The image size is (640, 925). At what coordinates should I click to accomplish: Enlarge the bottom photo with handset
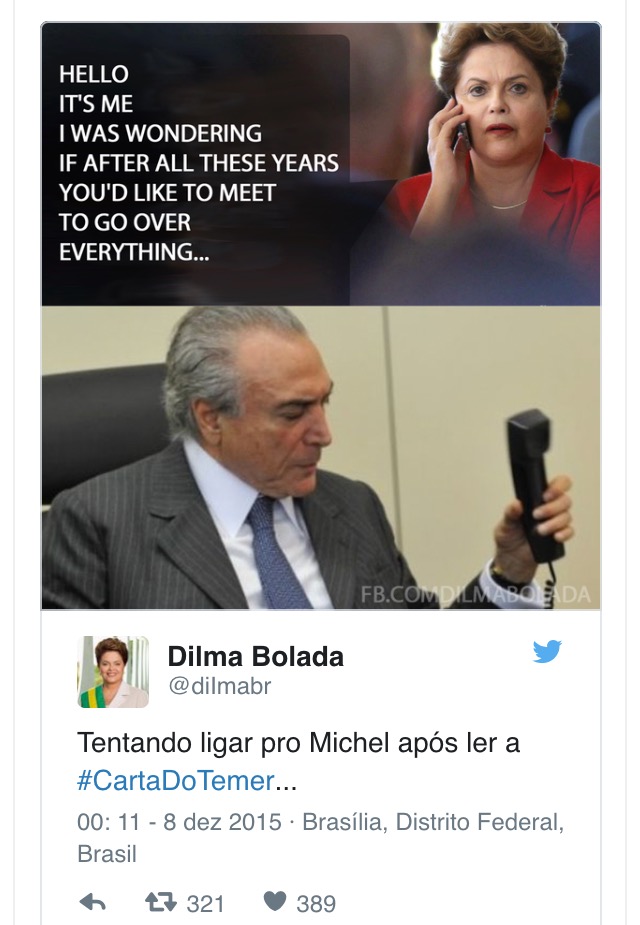tap(321, 458)
